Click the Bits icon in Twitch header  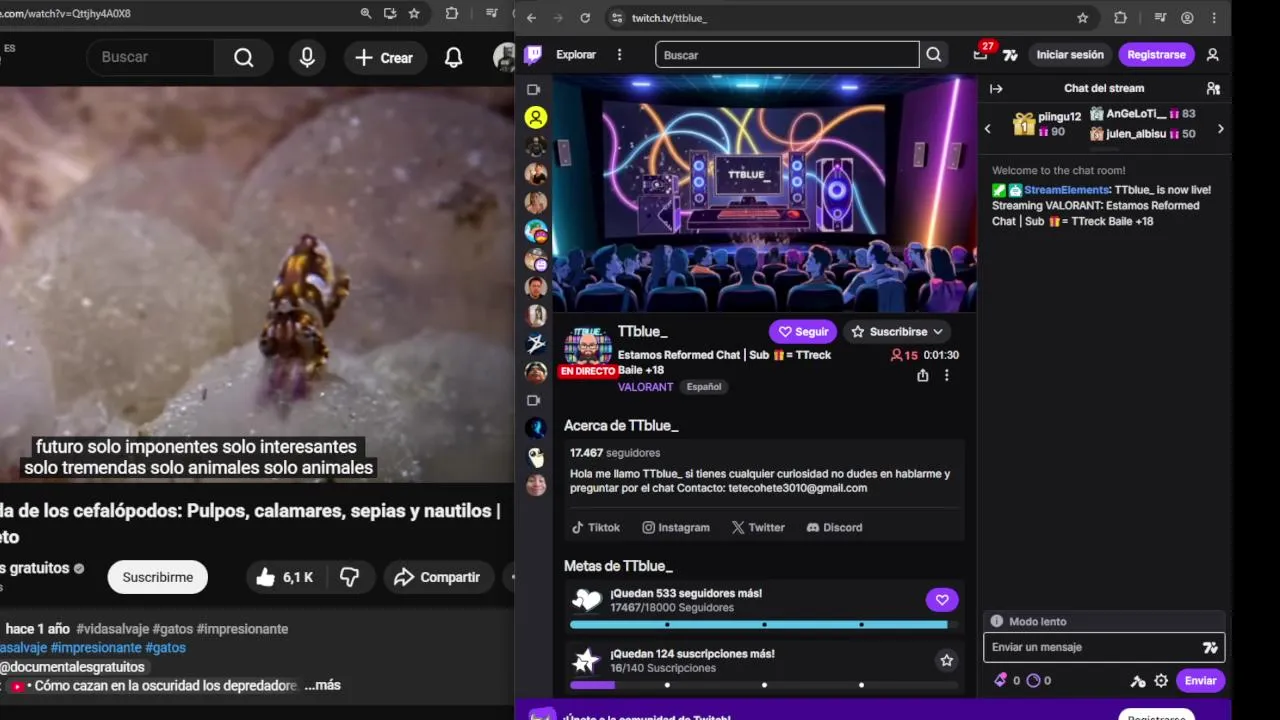pyautogui.click(x=1010, y=55)
